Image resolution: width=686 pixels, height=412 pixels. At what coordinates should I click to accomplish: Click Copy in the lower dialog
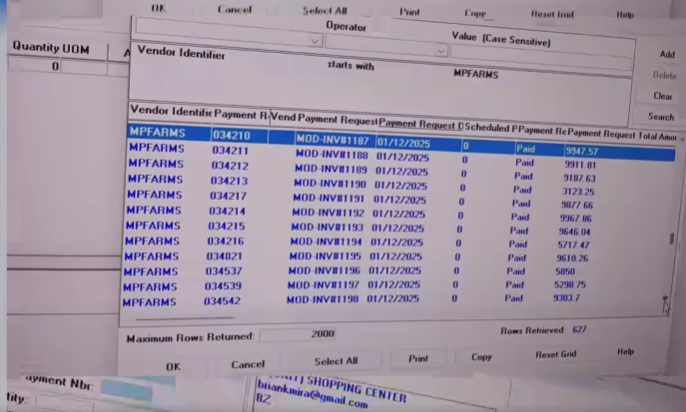[481, 357]
